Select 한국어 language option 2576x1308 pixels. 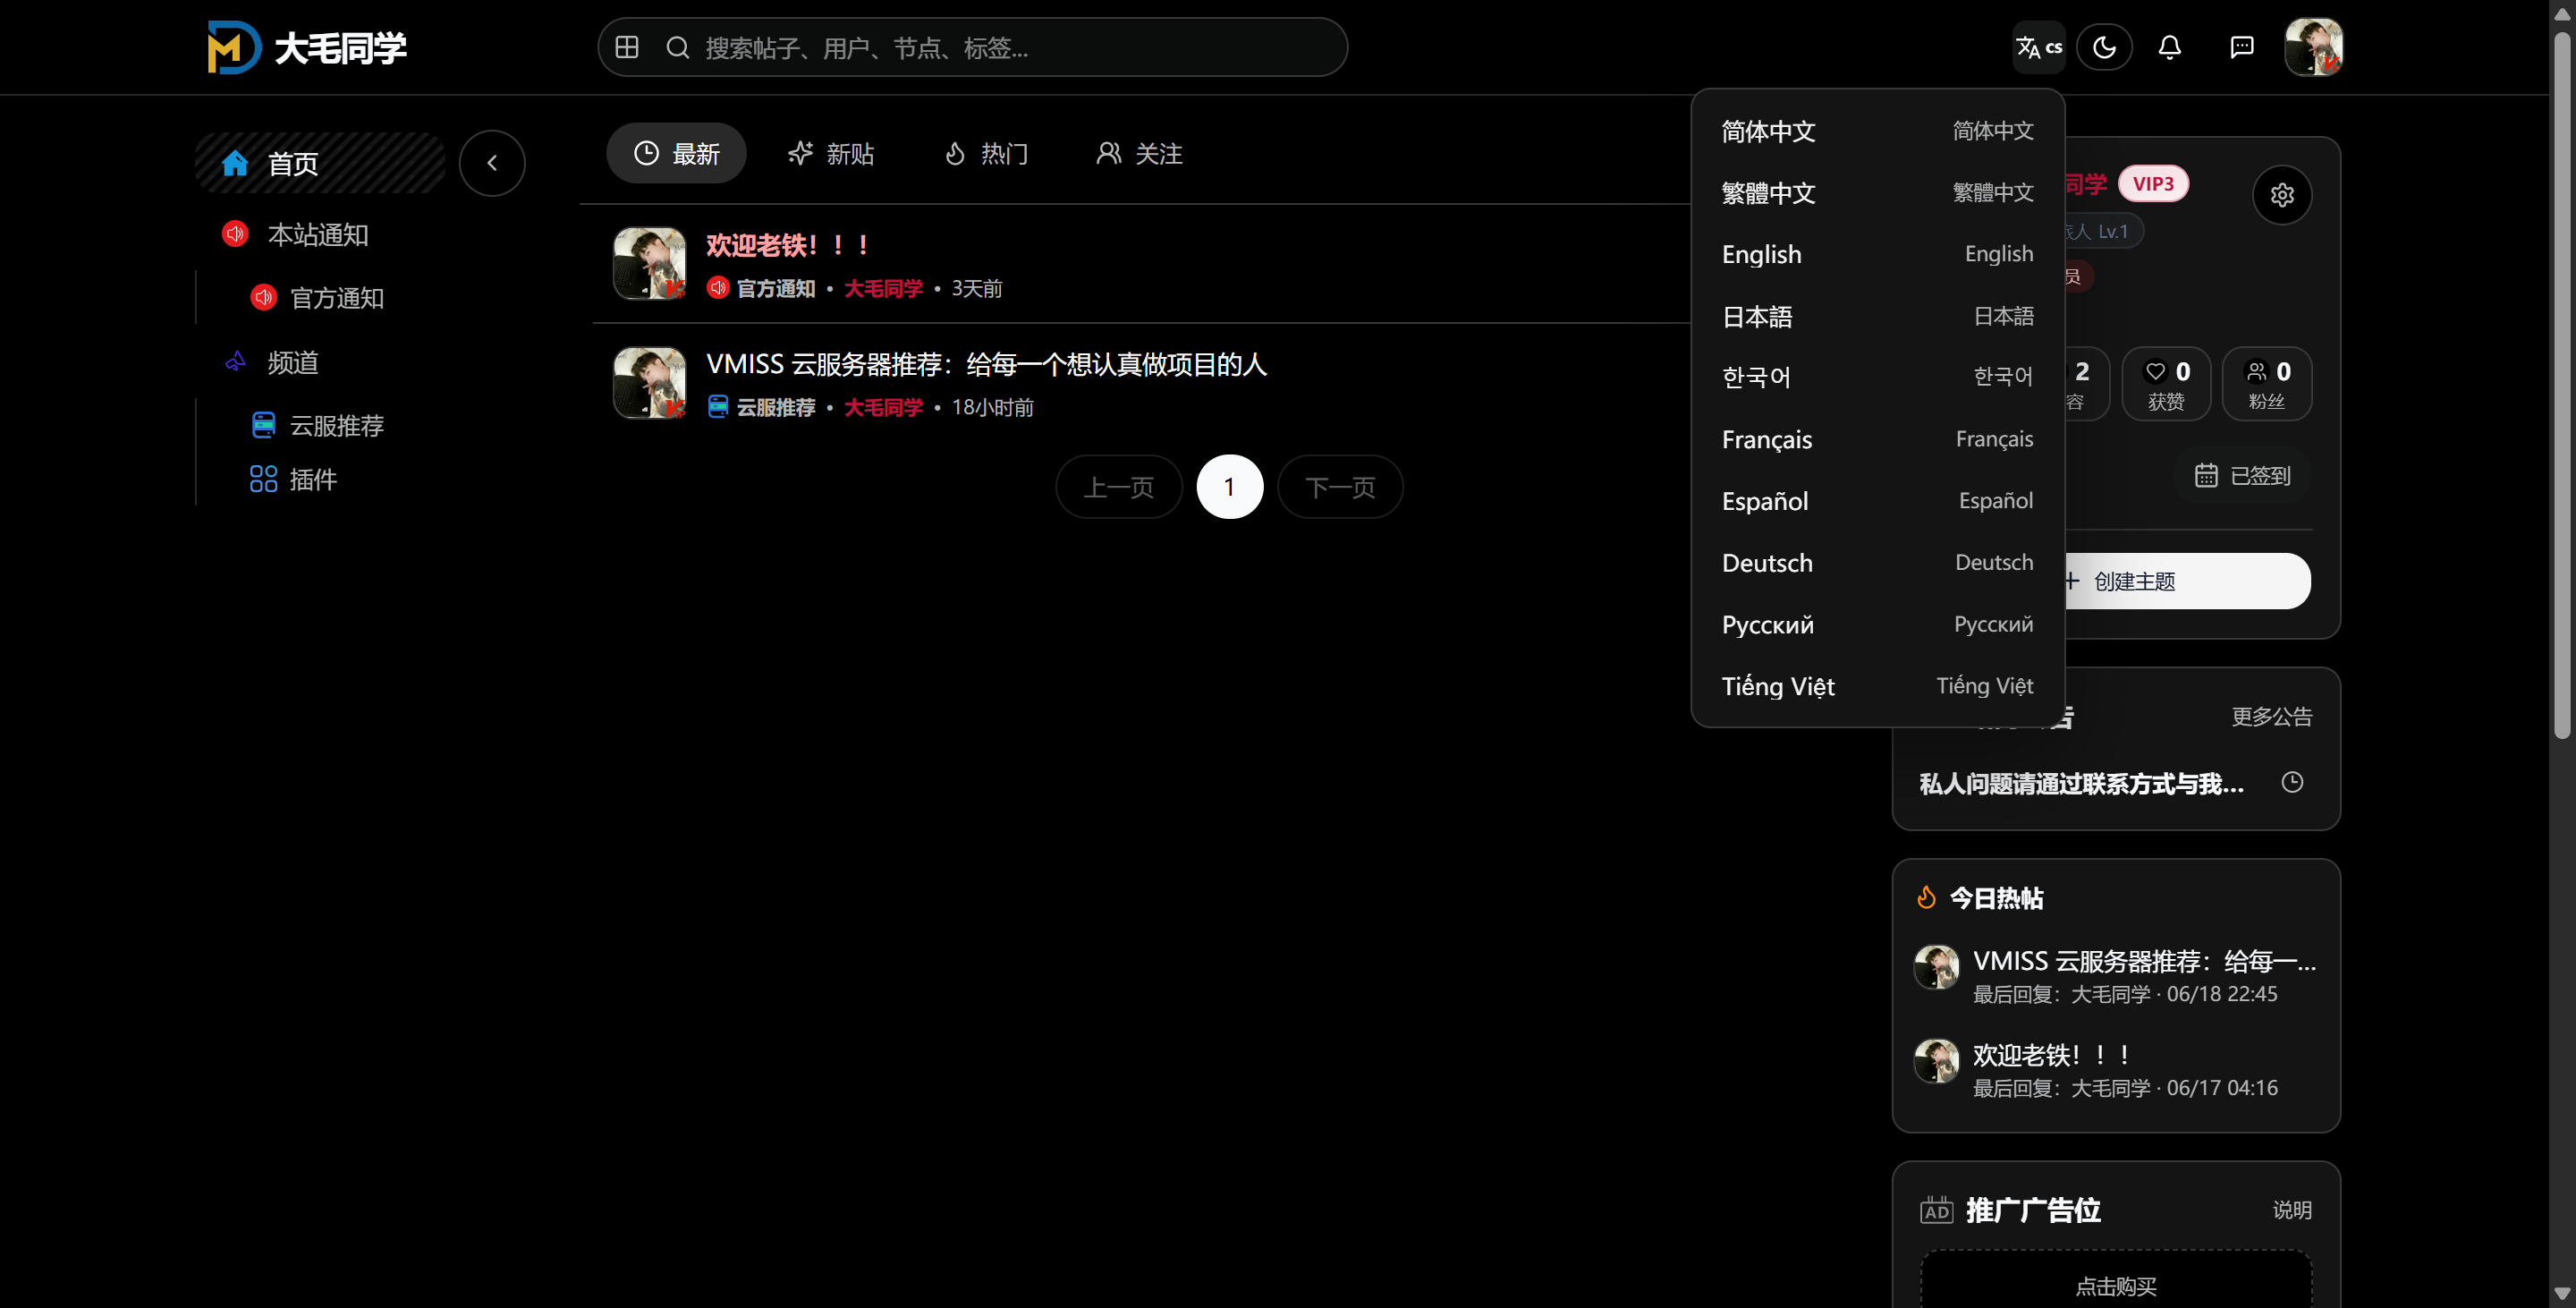coord(1877,377)
